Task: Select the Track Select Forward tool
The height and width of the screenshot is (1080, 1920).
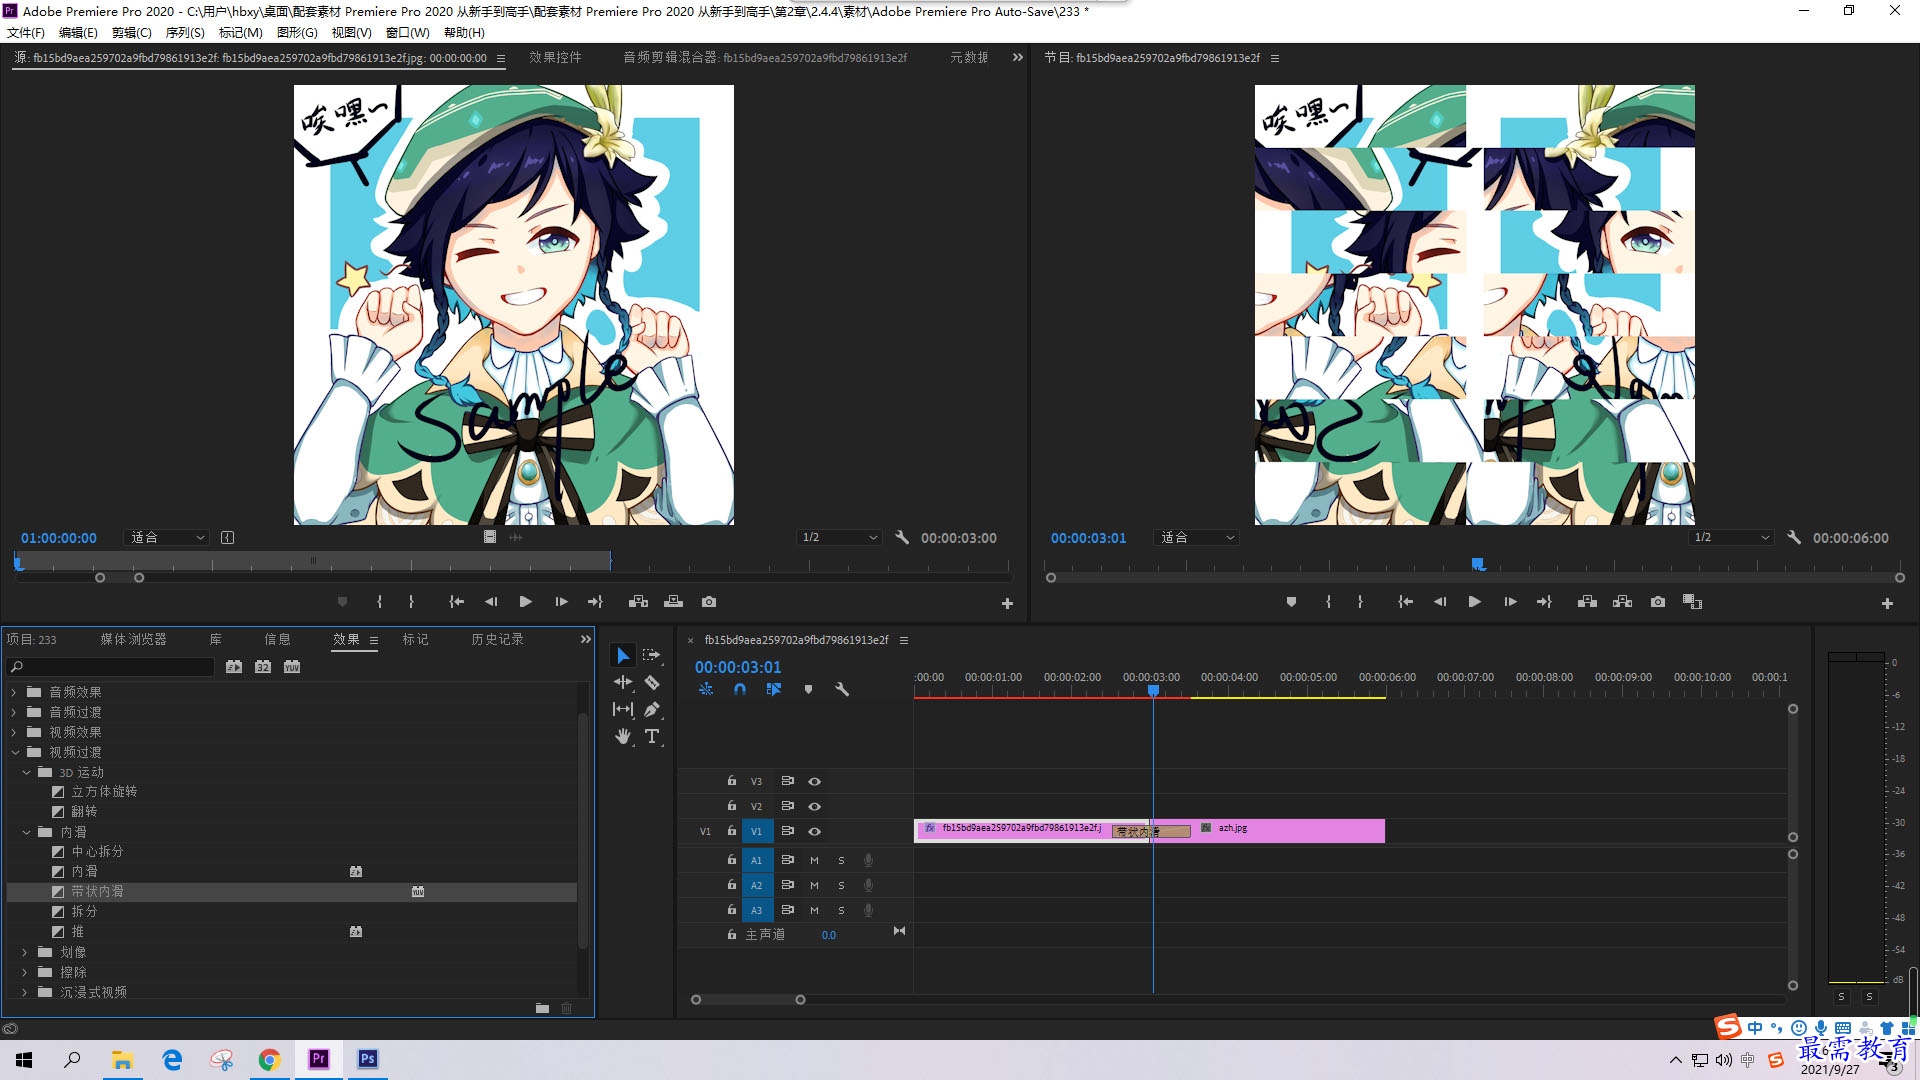Action: [x=651, y=655]
